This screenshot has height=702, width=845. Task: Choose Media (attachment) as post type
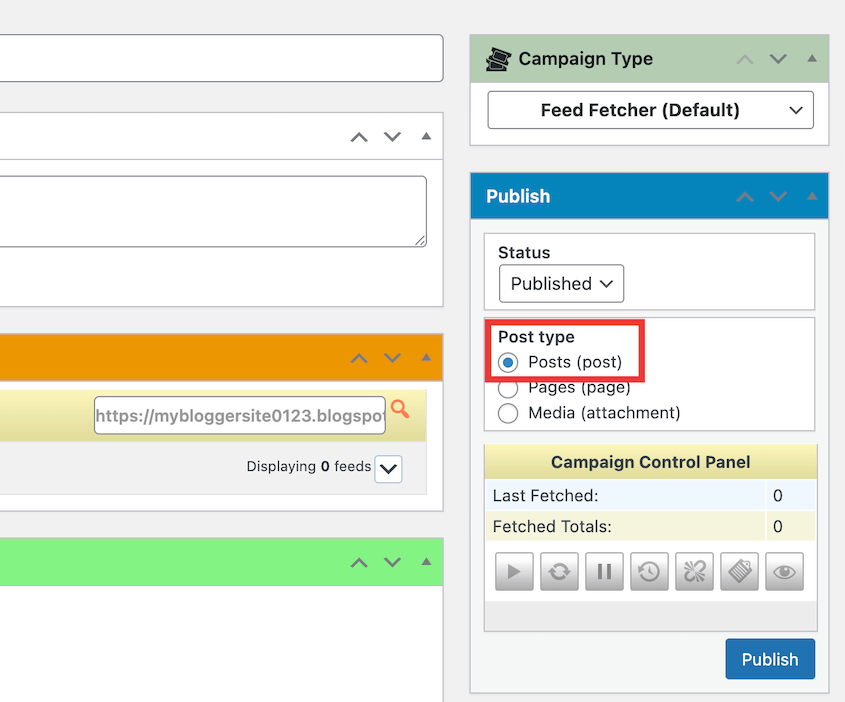coord(508,413)
